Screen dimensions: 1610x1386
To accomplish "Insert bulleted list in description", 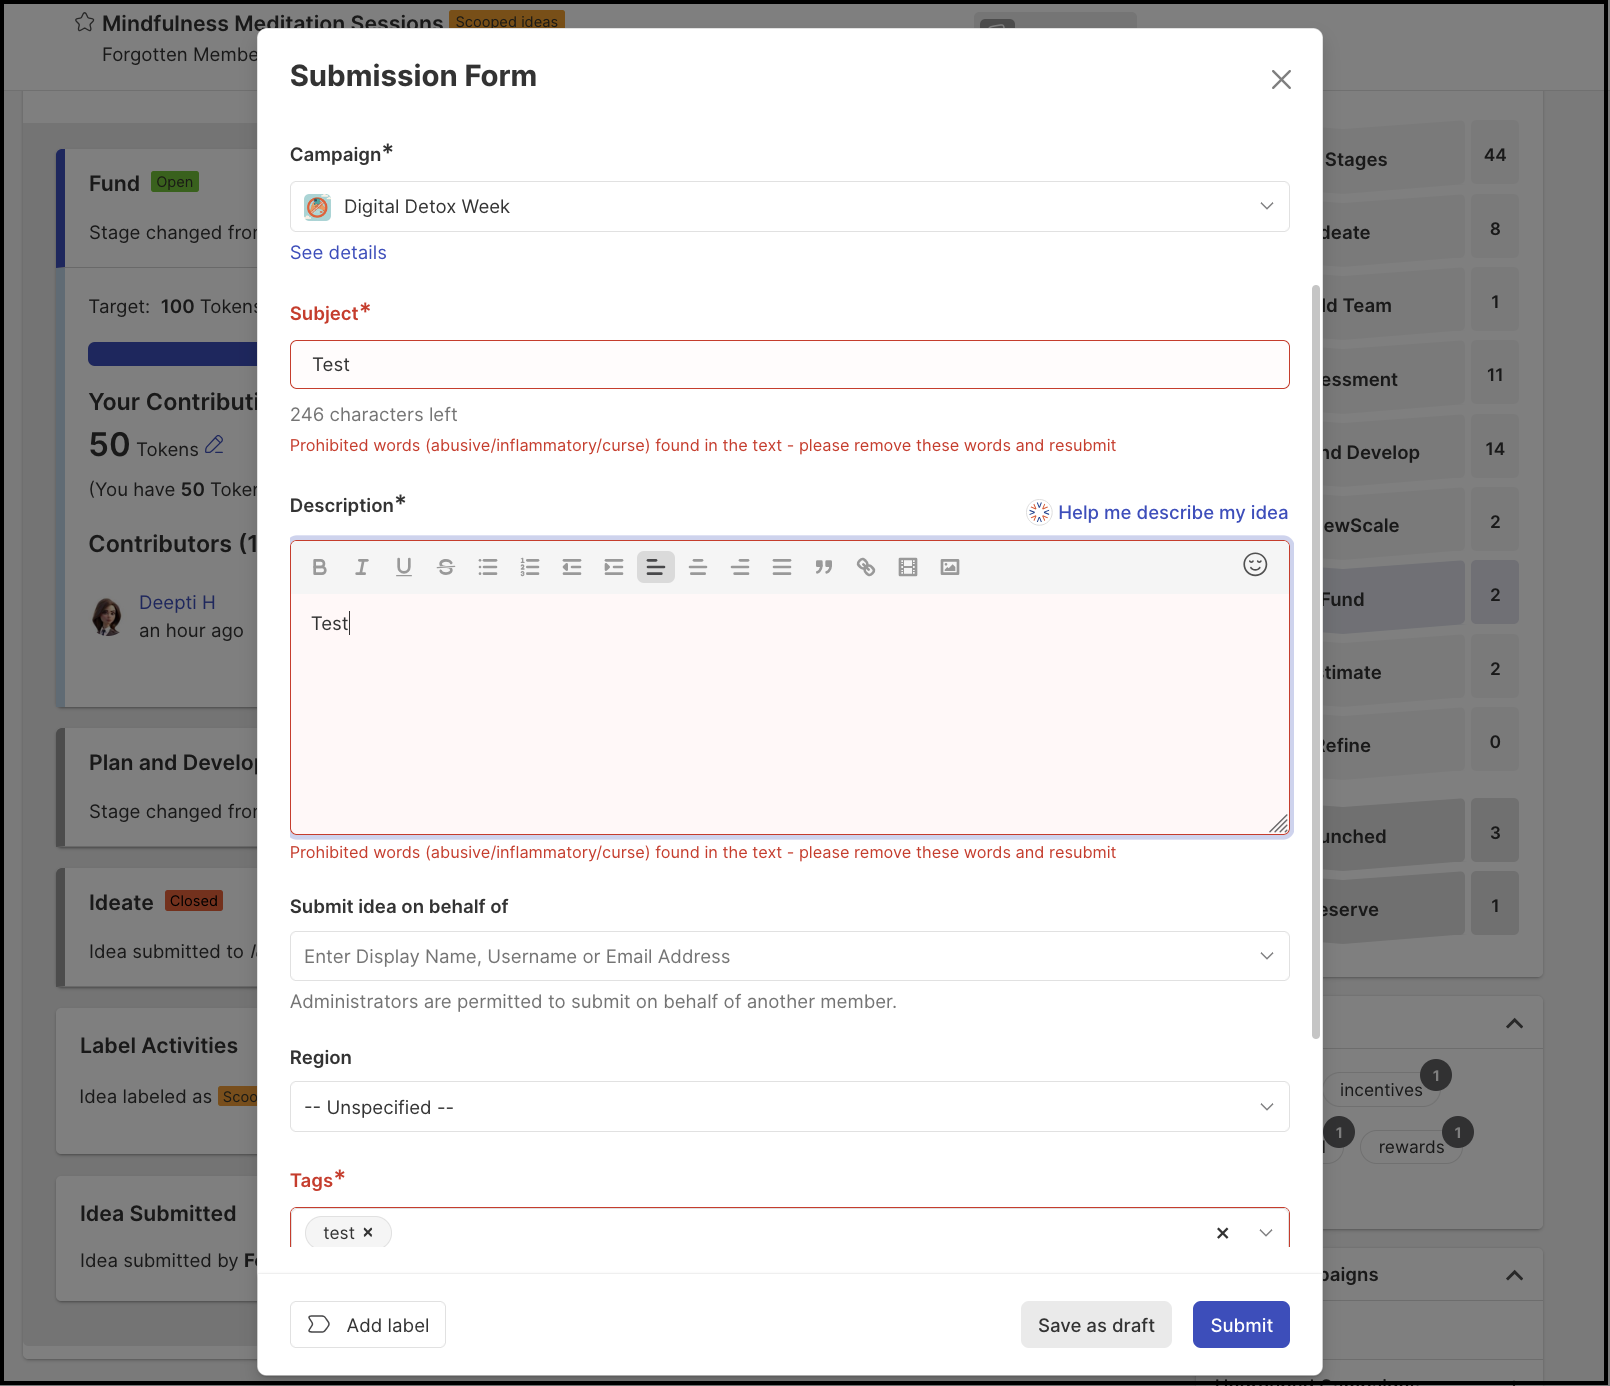I will pos(488,567).
